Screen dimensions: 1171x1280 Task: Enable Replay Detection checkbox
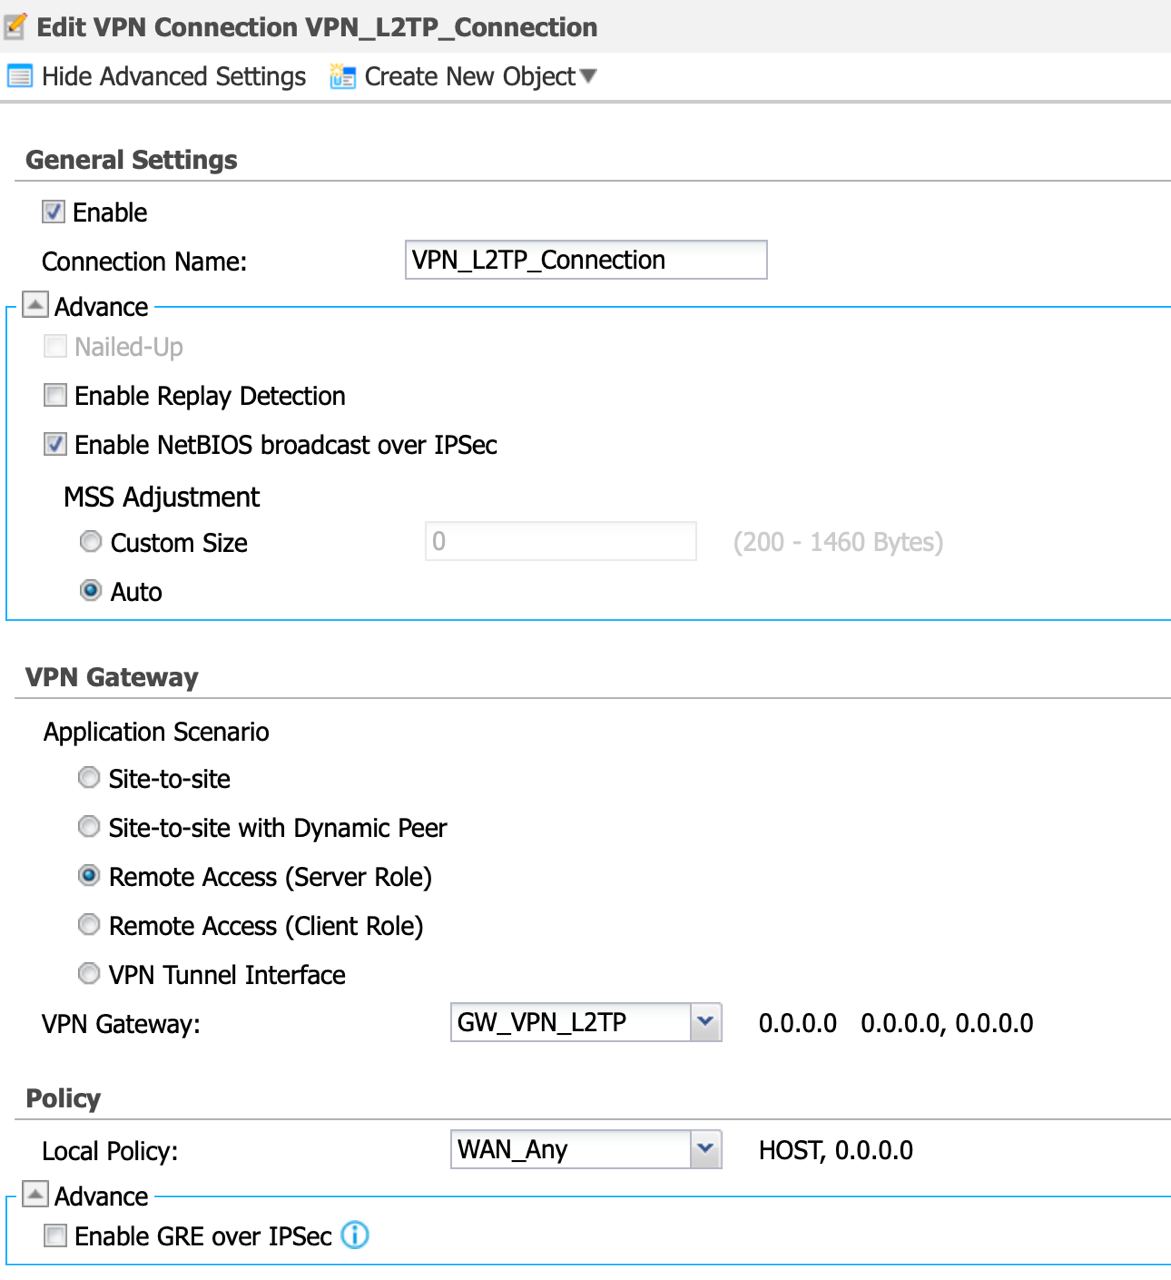tap(56, 396)
